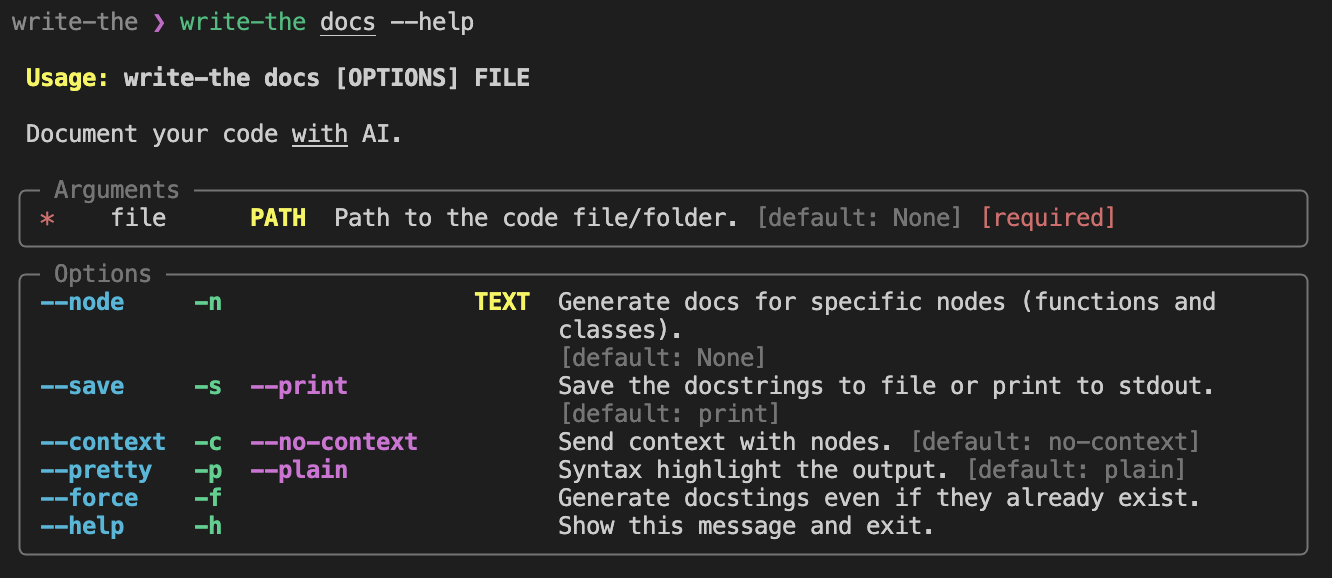Click the --no-context negation flag
1332x578 pixels.
(x=334, y=442)
